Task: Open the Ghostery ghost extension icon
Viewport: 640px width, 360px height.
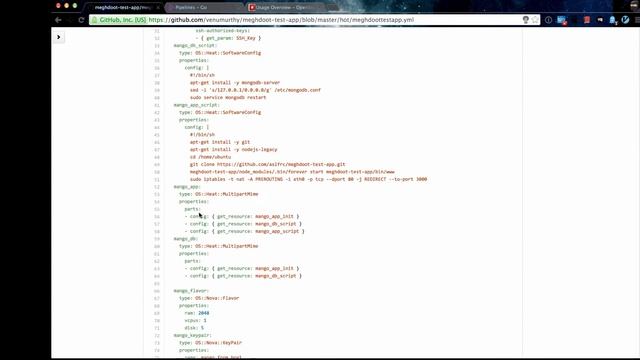Action: pyautogui.click(x=612, y=20)
